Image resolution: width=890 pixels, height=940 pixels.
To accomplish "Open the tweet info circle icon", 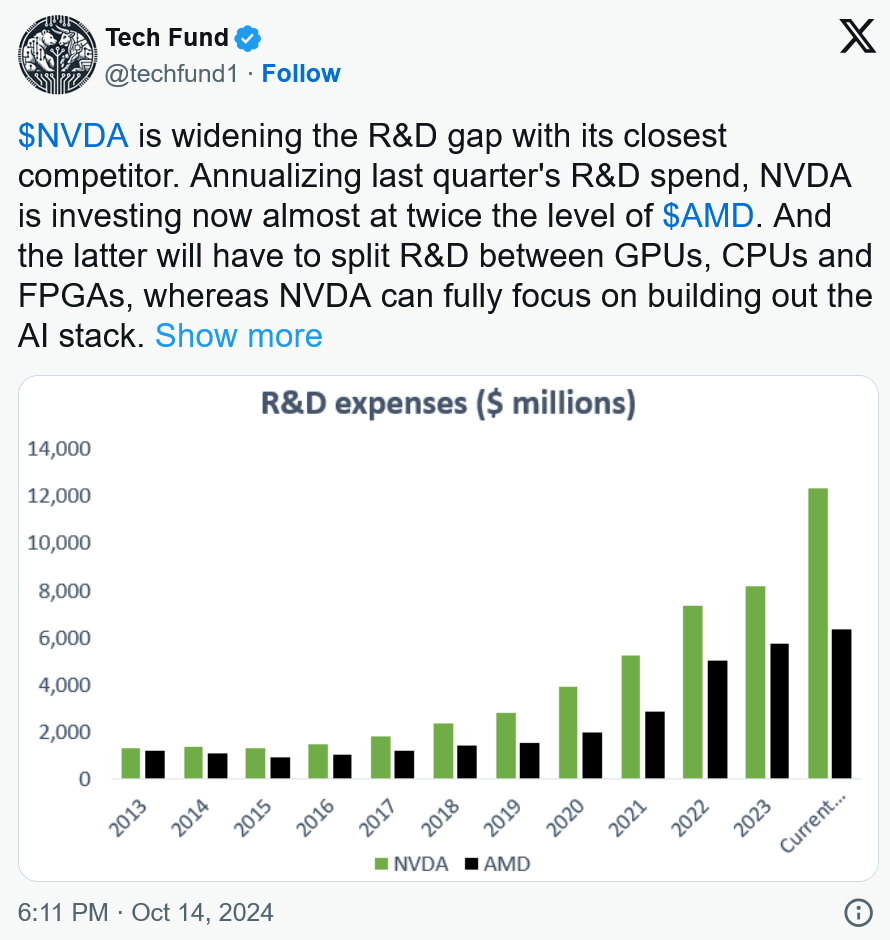I will (x=858, y=913).
